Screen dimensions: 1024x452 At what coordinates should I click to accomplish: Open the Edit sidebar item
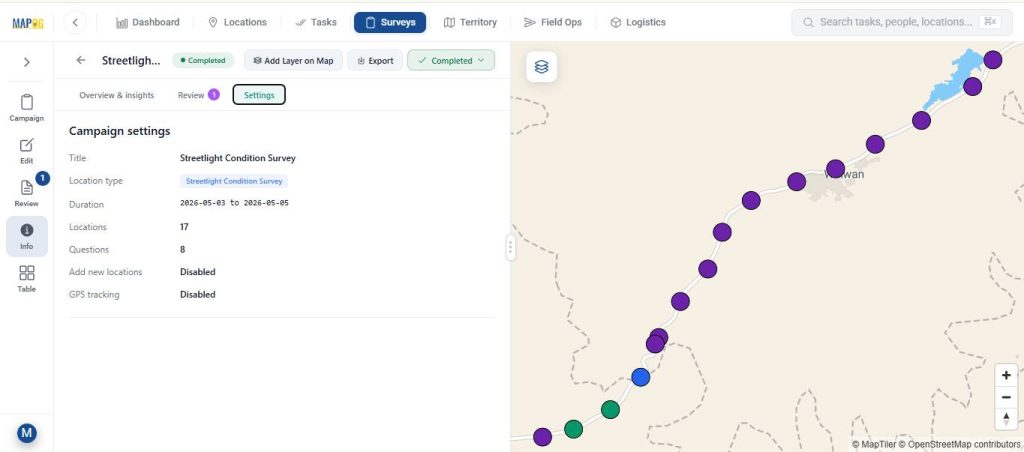pos(27,151)
